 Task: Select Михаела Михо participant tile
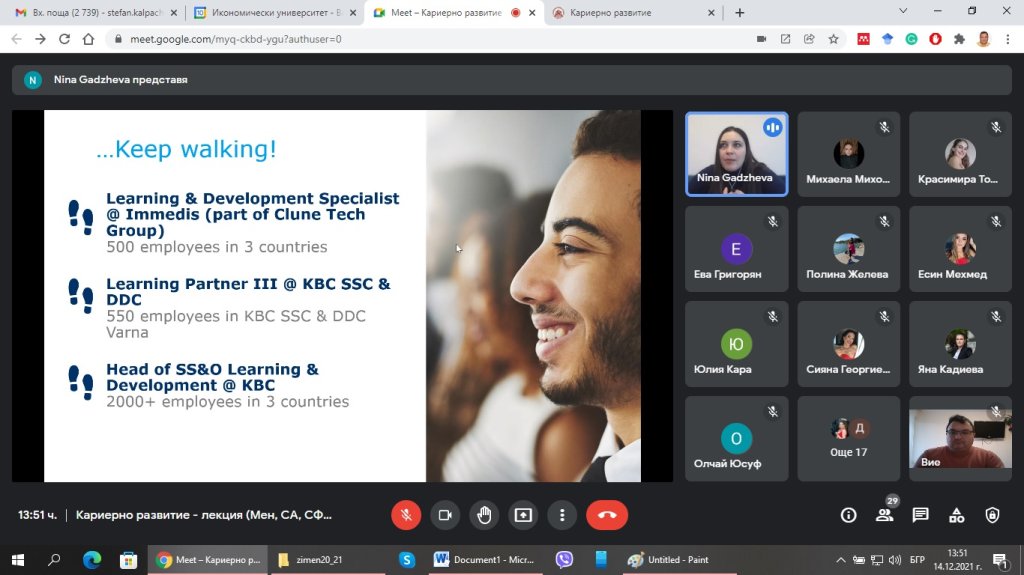point(848,154)
